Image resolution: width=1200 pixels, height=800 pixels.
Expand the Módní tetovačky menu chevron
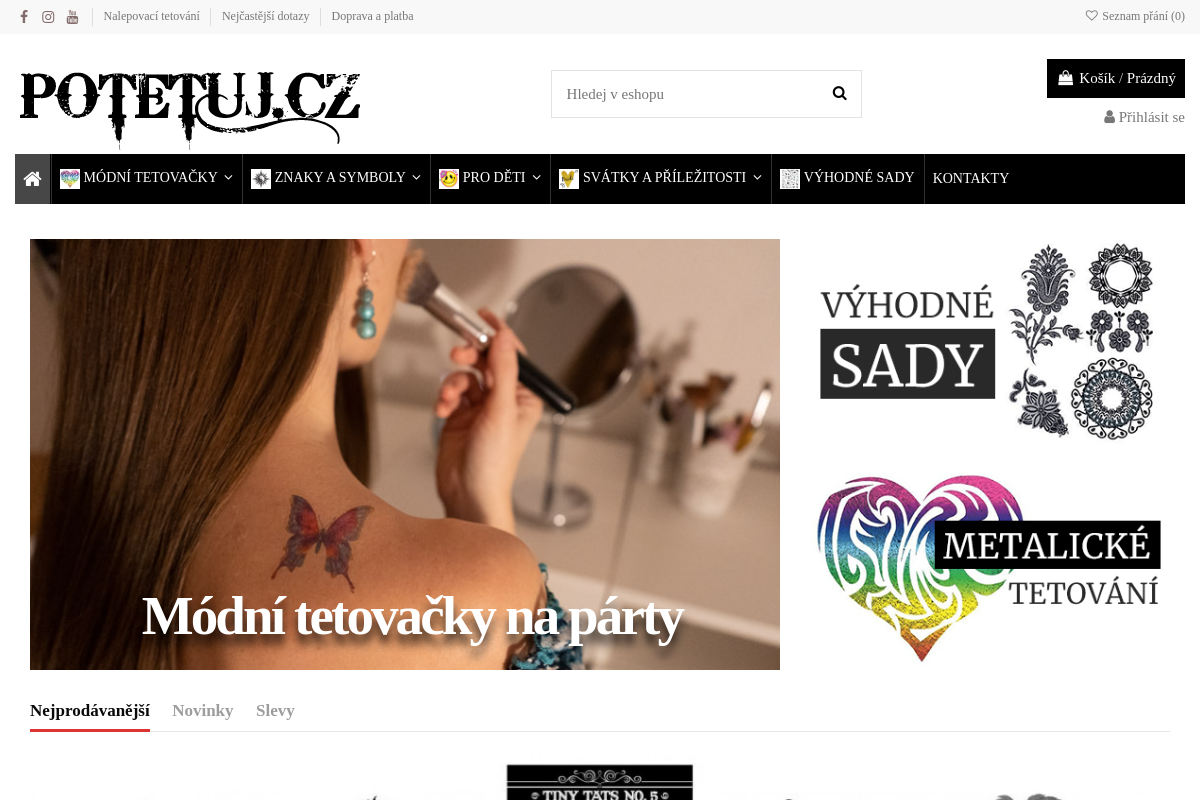coord(228,177)
